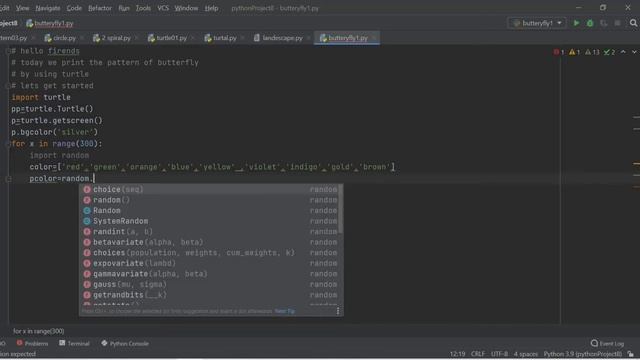
Task: Click the errors count indicator
Action: pyautogui.click(x=559, y=52)
